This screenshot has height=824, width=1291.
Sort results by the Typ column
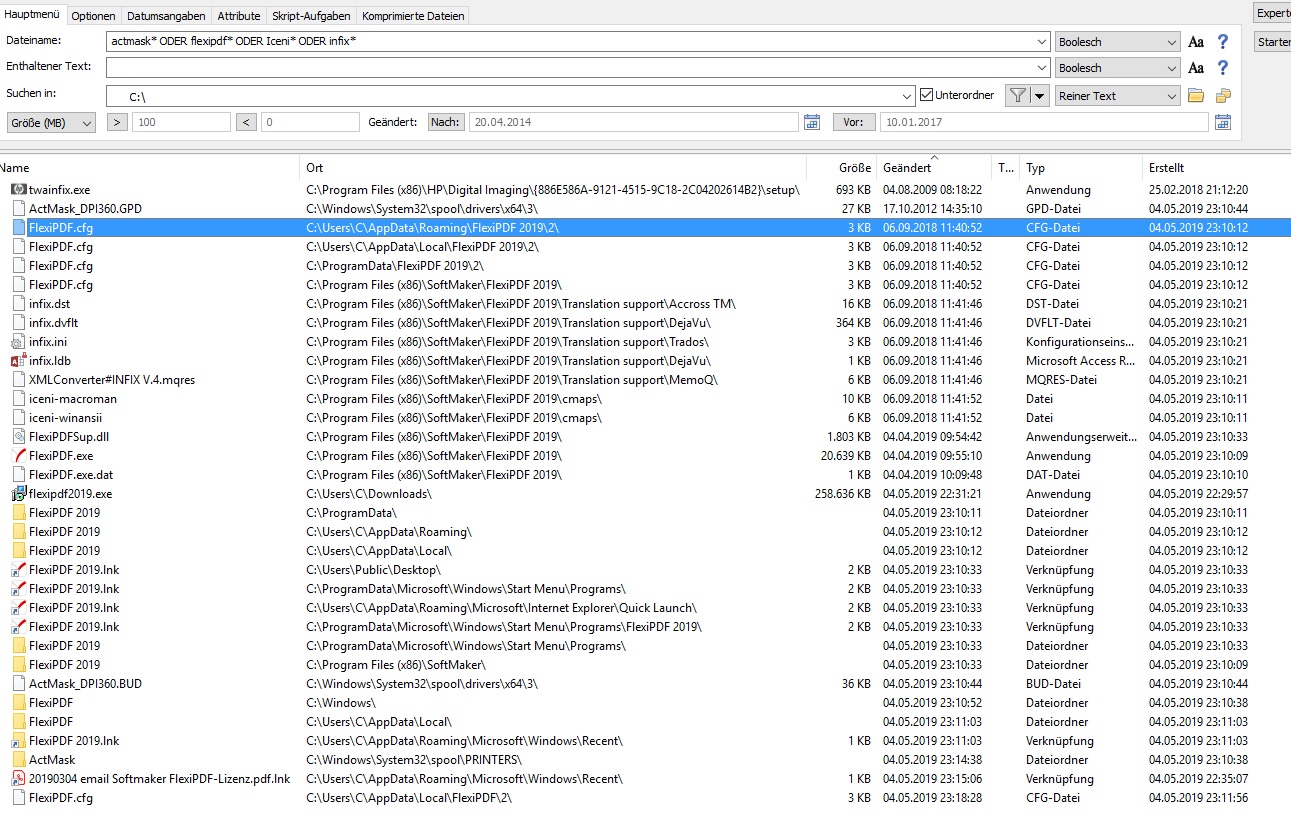point(1081,168)
